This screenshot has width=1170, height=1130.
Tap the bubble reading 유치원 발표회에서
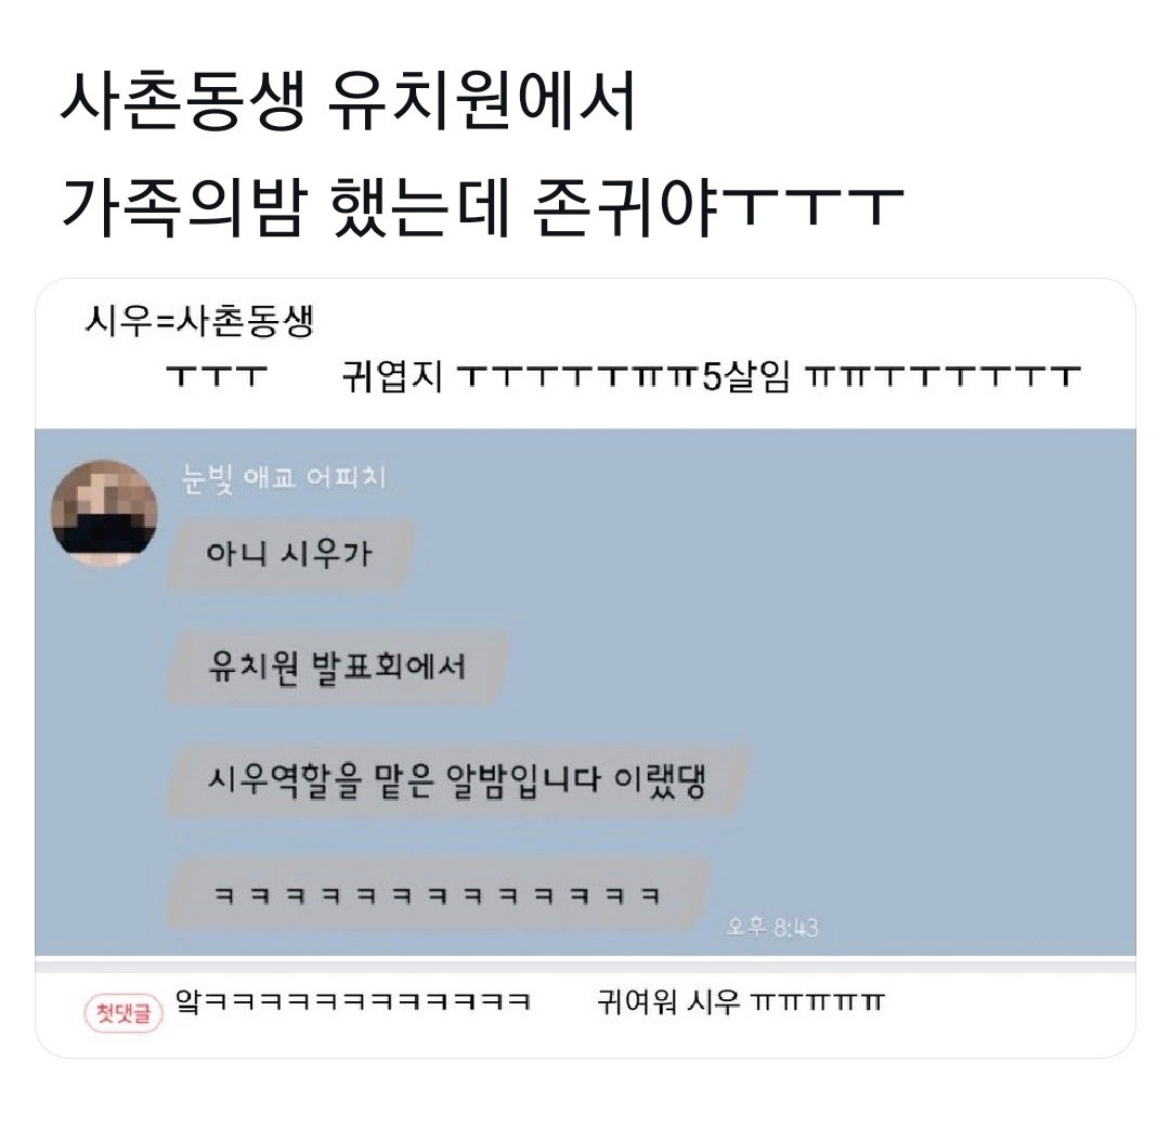337,667
